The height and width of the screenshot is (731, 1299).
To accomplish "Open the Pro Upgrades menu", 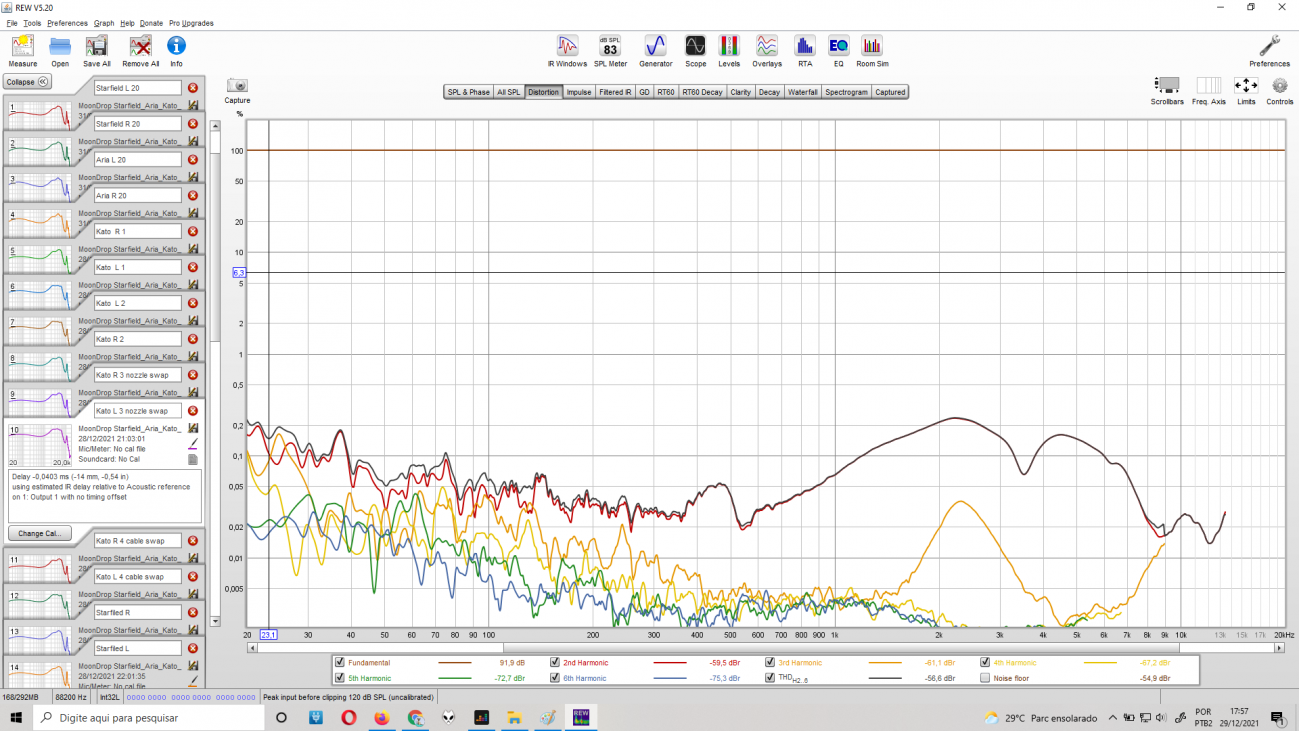I will point(191,23).
